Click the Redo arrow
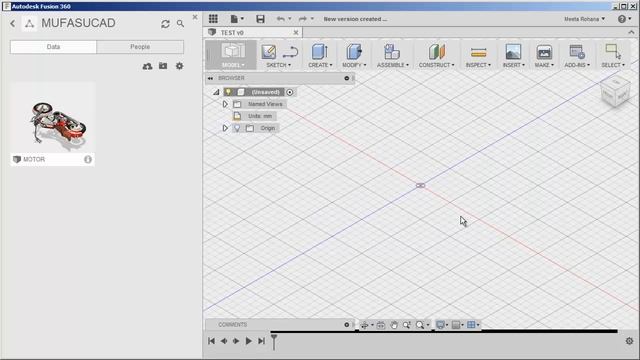The height and width of the screenshot is (360, 640). pyautogui.click(x=302, y=19)
